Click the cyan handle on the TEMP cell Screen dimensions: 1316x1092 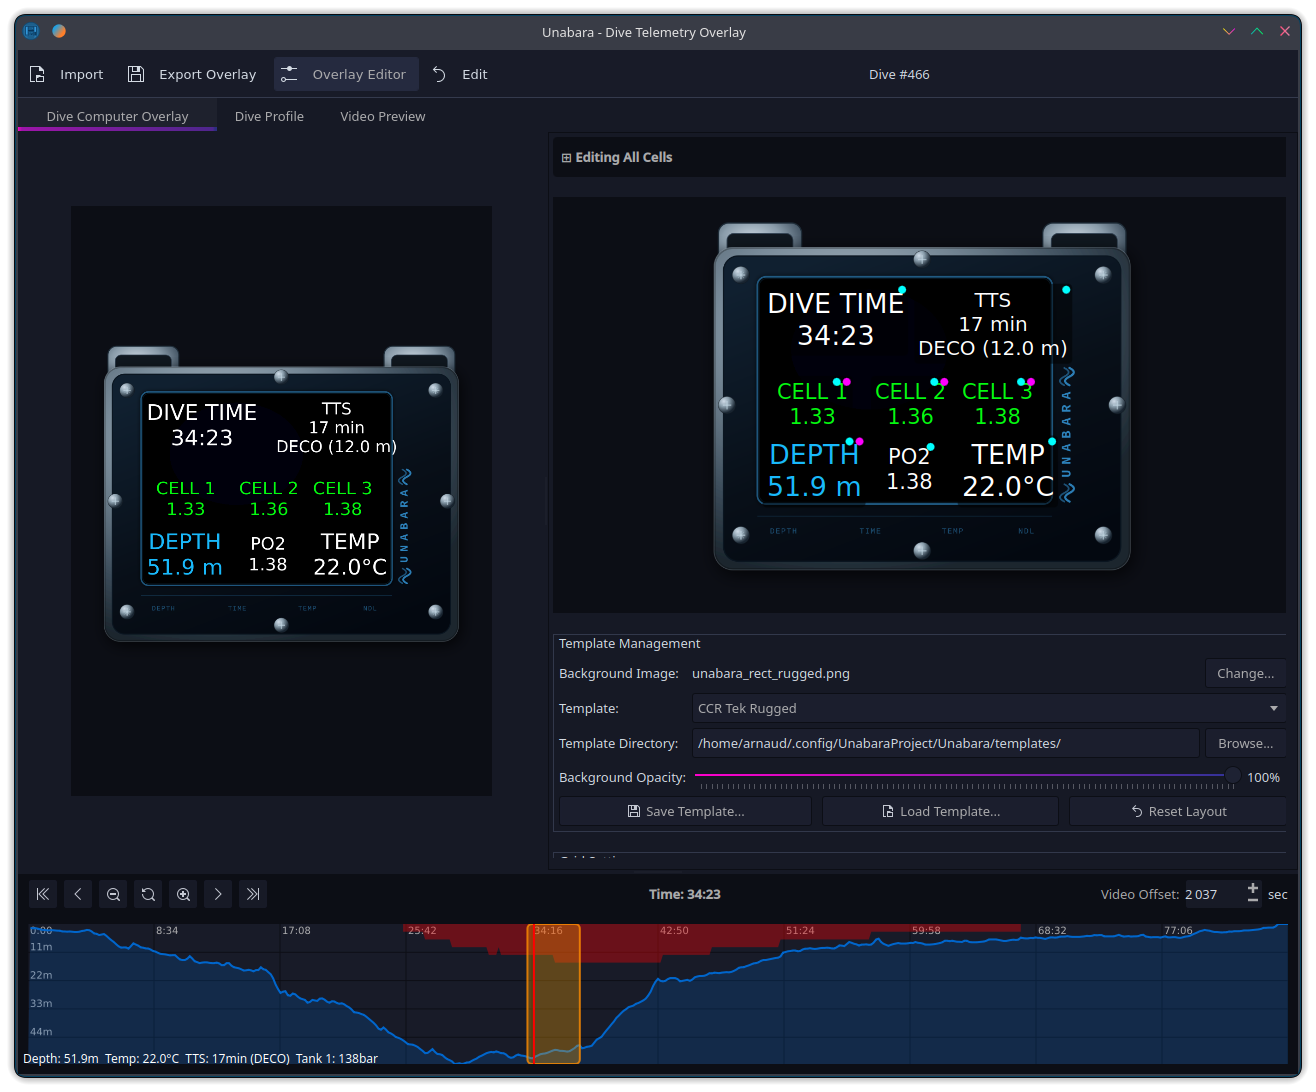1052,441
